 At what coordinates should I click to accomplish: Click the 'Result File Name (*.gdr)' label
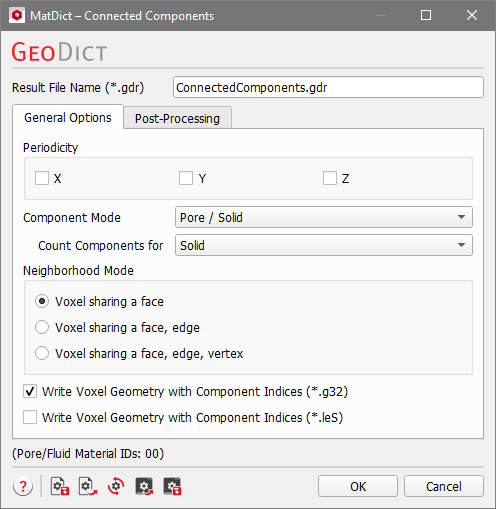pyautogui.click(x=78, y=88)
